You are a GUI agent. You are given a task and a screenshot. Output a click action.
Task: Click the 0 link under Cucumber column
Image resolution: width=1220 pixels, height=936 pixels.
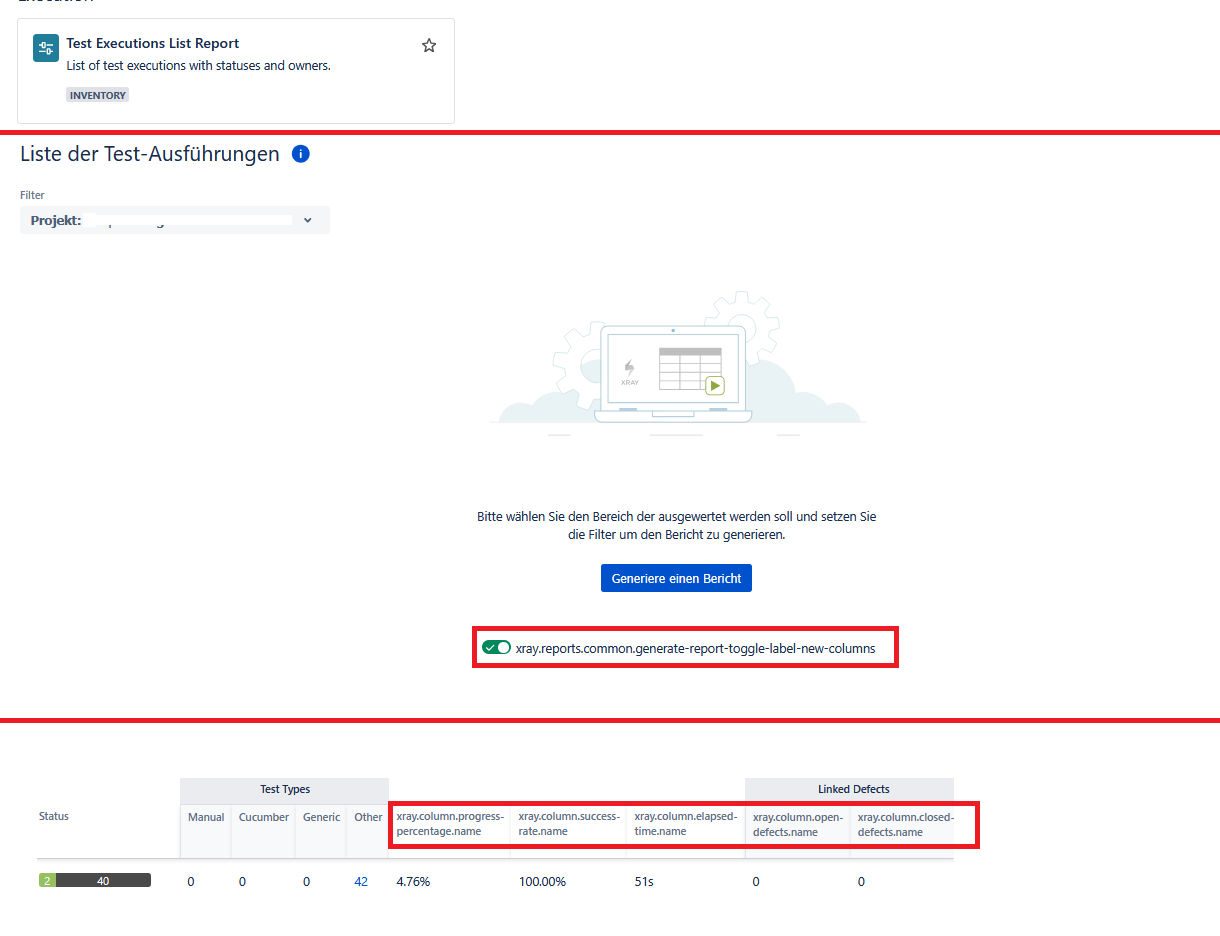coord(242,882)
